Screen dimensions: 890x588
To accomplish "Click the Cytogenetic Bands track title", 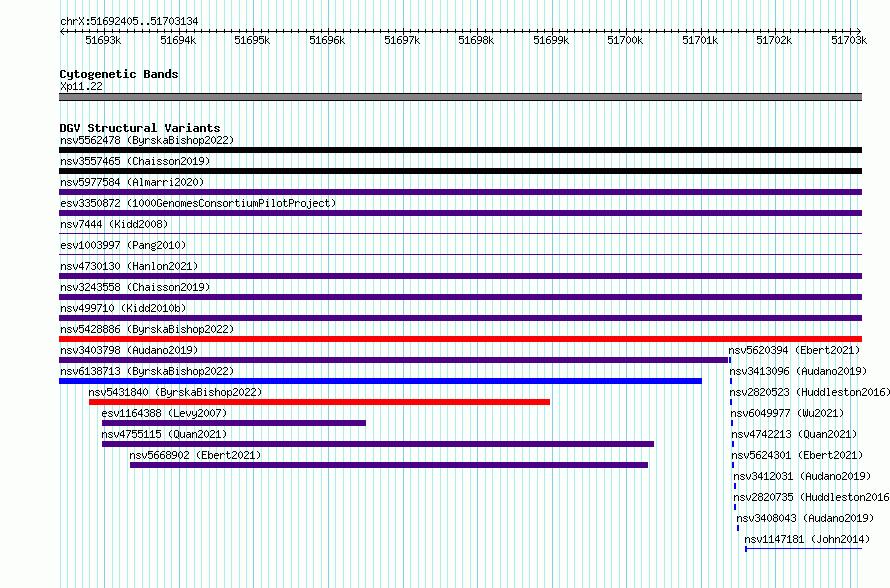I will (119, 74).
